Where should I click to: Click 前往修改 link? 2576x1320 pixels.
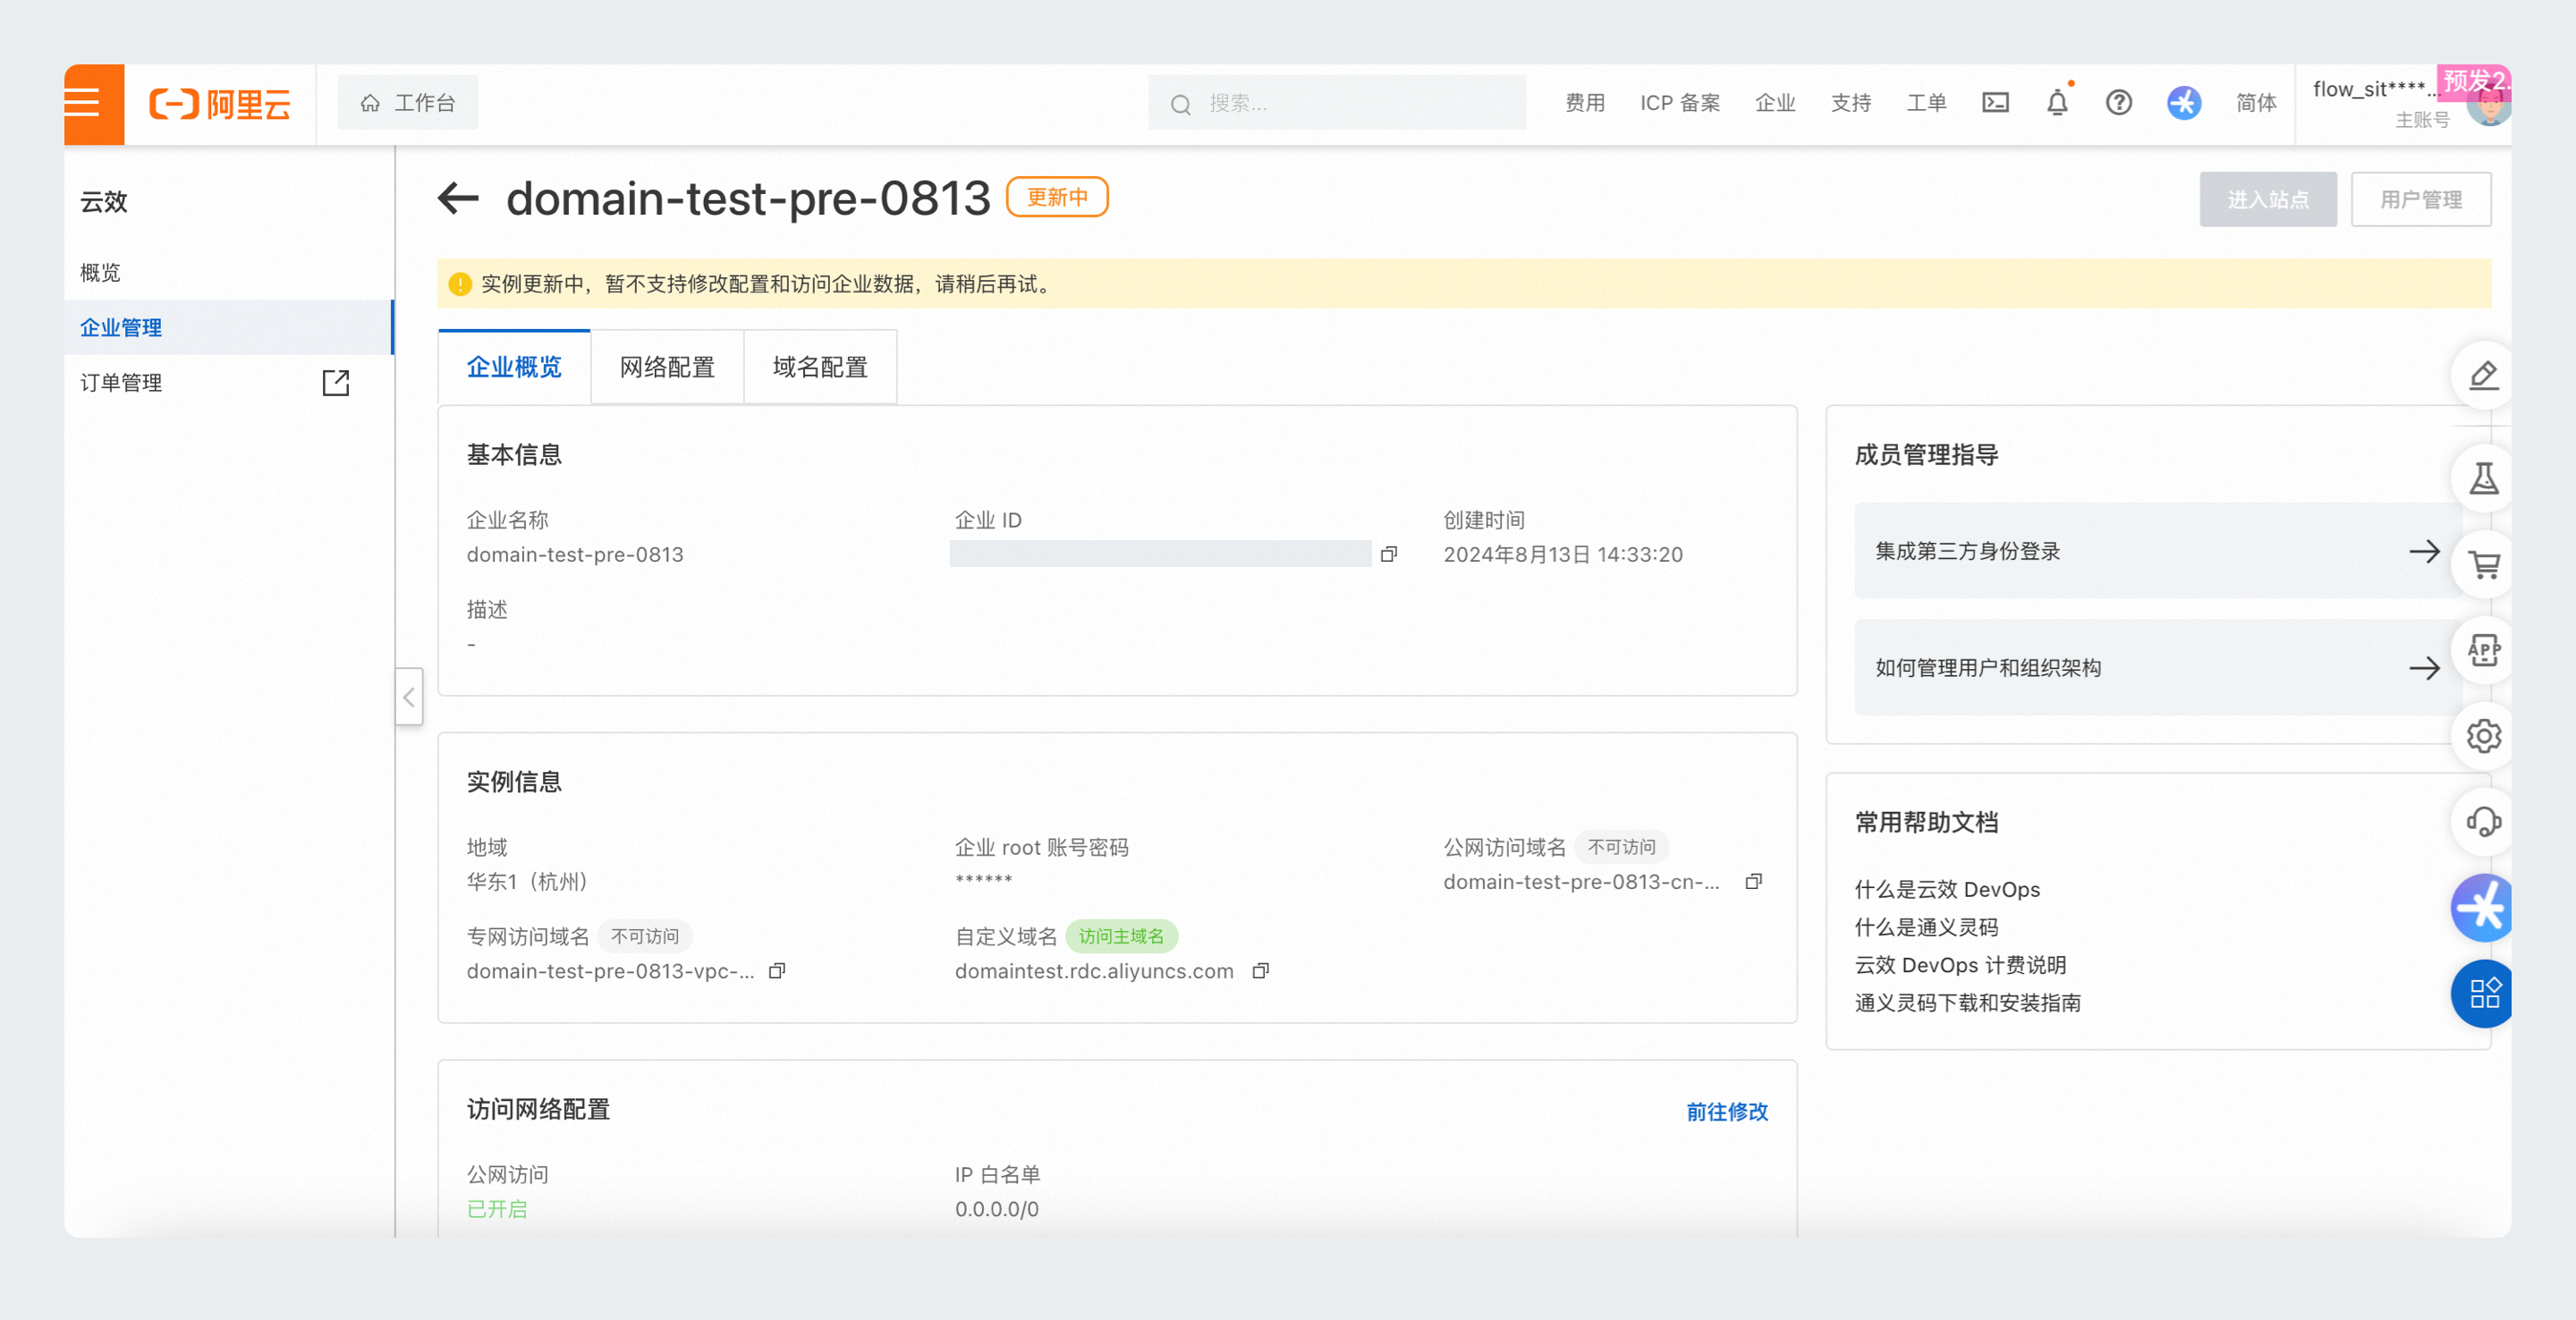pyautogui.click(x=1726, y=1111)
